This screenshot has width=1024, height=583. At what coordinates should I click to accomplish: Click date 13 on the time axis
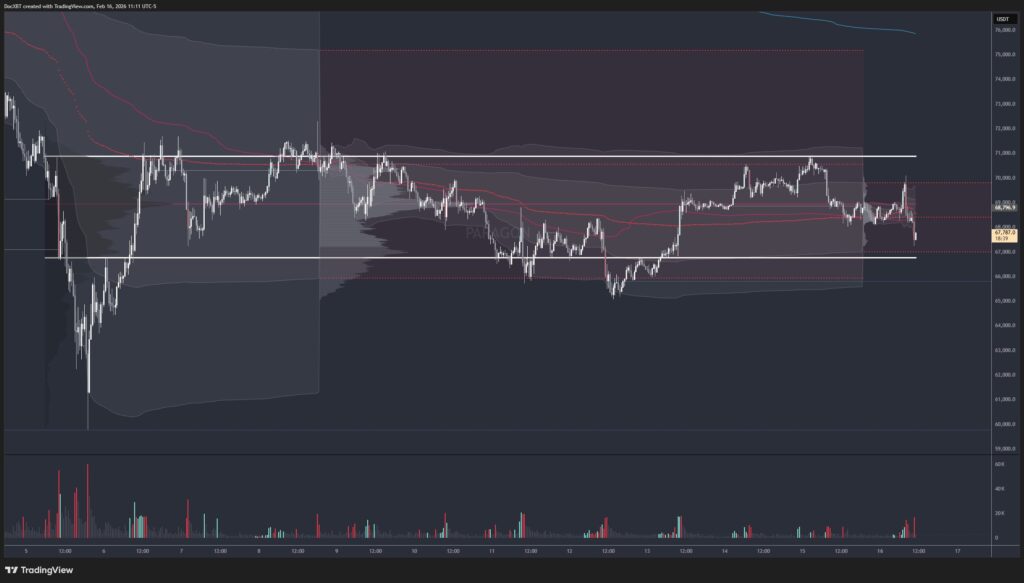pos(647,551)
